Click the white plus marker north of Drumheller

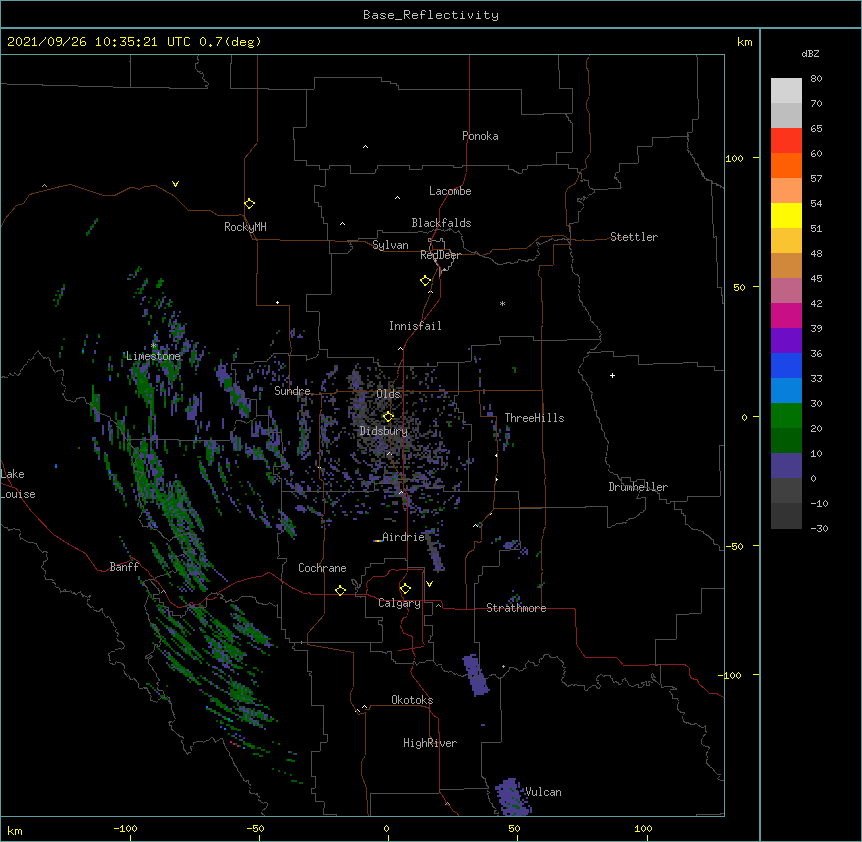(x=612, y=375)
